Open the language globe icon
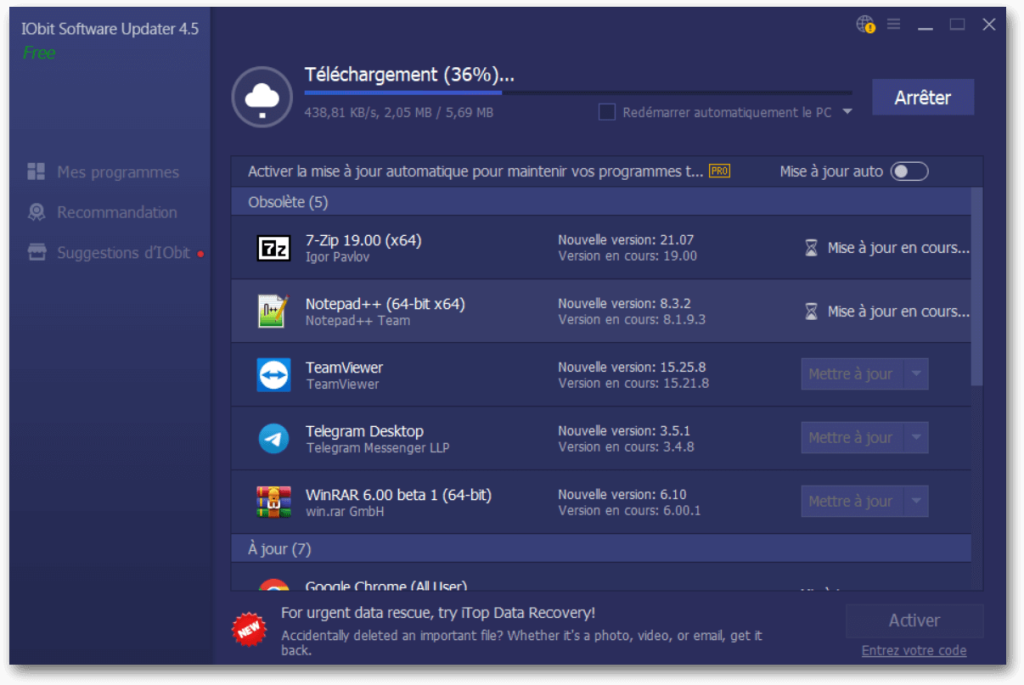Image resolution: width=1024 pixels, height=685 pixels. pyautogui.click(x=865, y=25)
